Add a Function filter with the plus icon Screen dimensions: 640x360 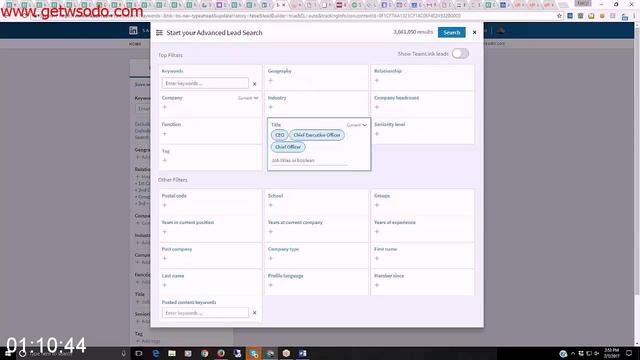164,134
